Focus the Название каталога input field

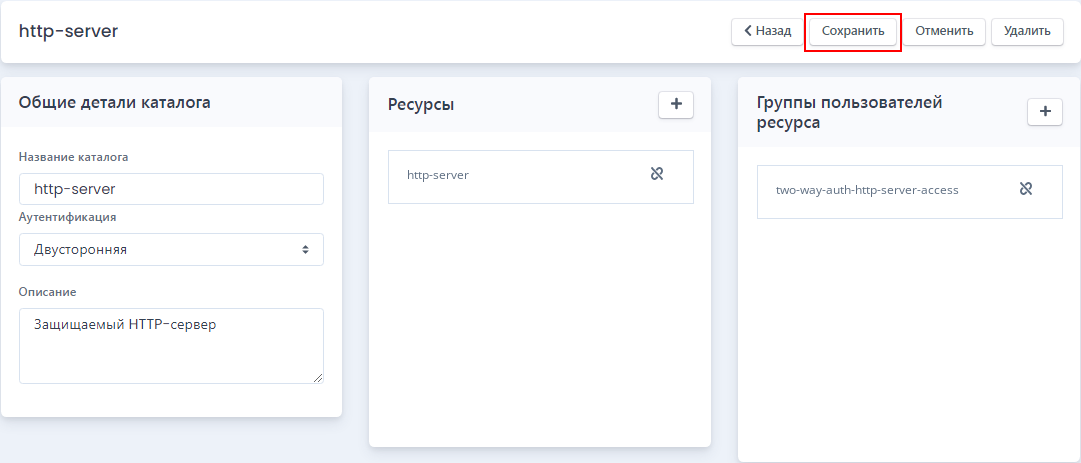click(171, 189)
